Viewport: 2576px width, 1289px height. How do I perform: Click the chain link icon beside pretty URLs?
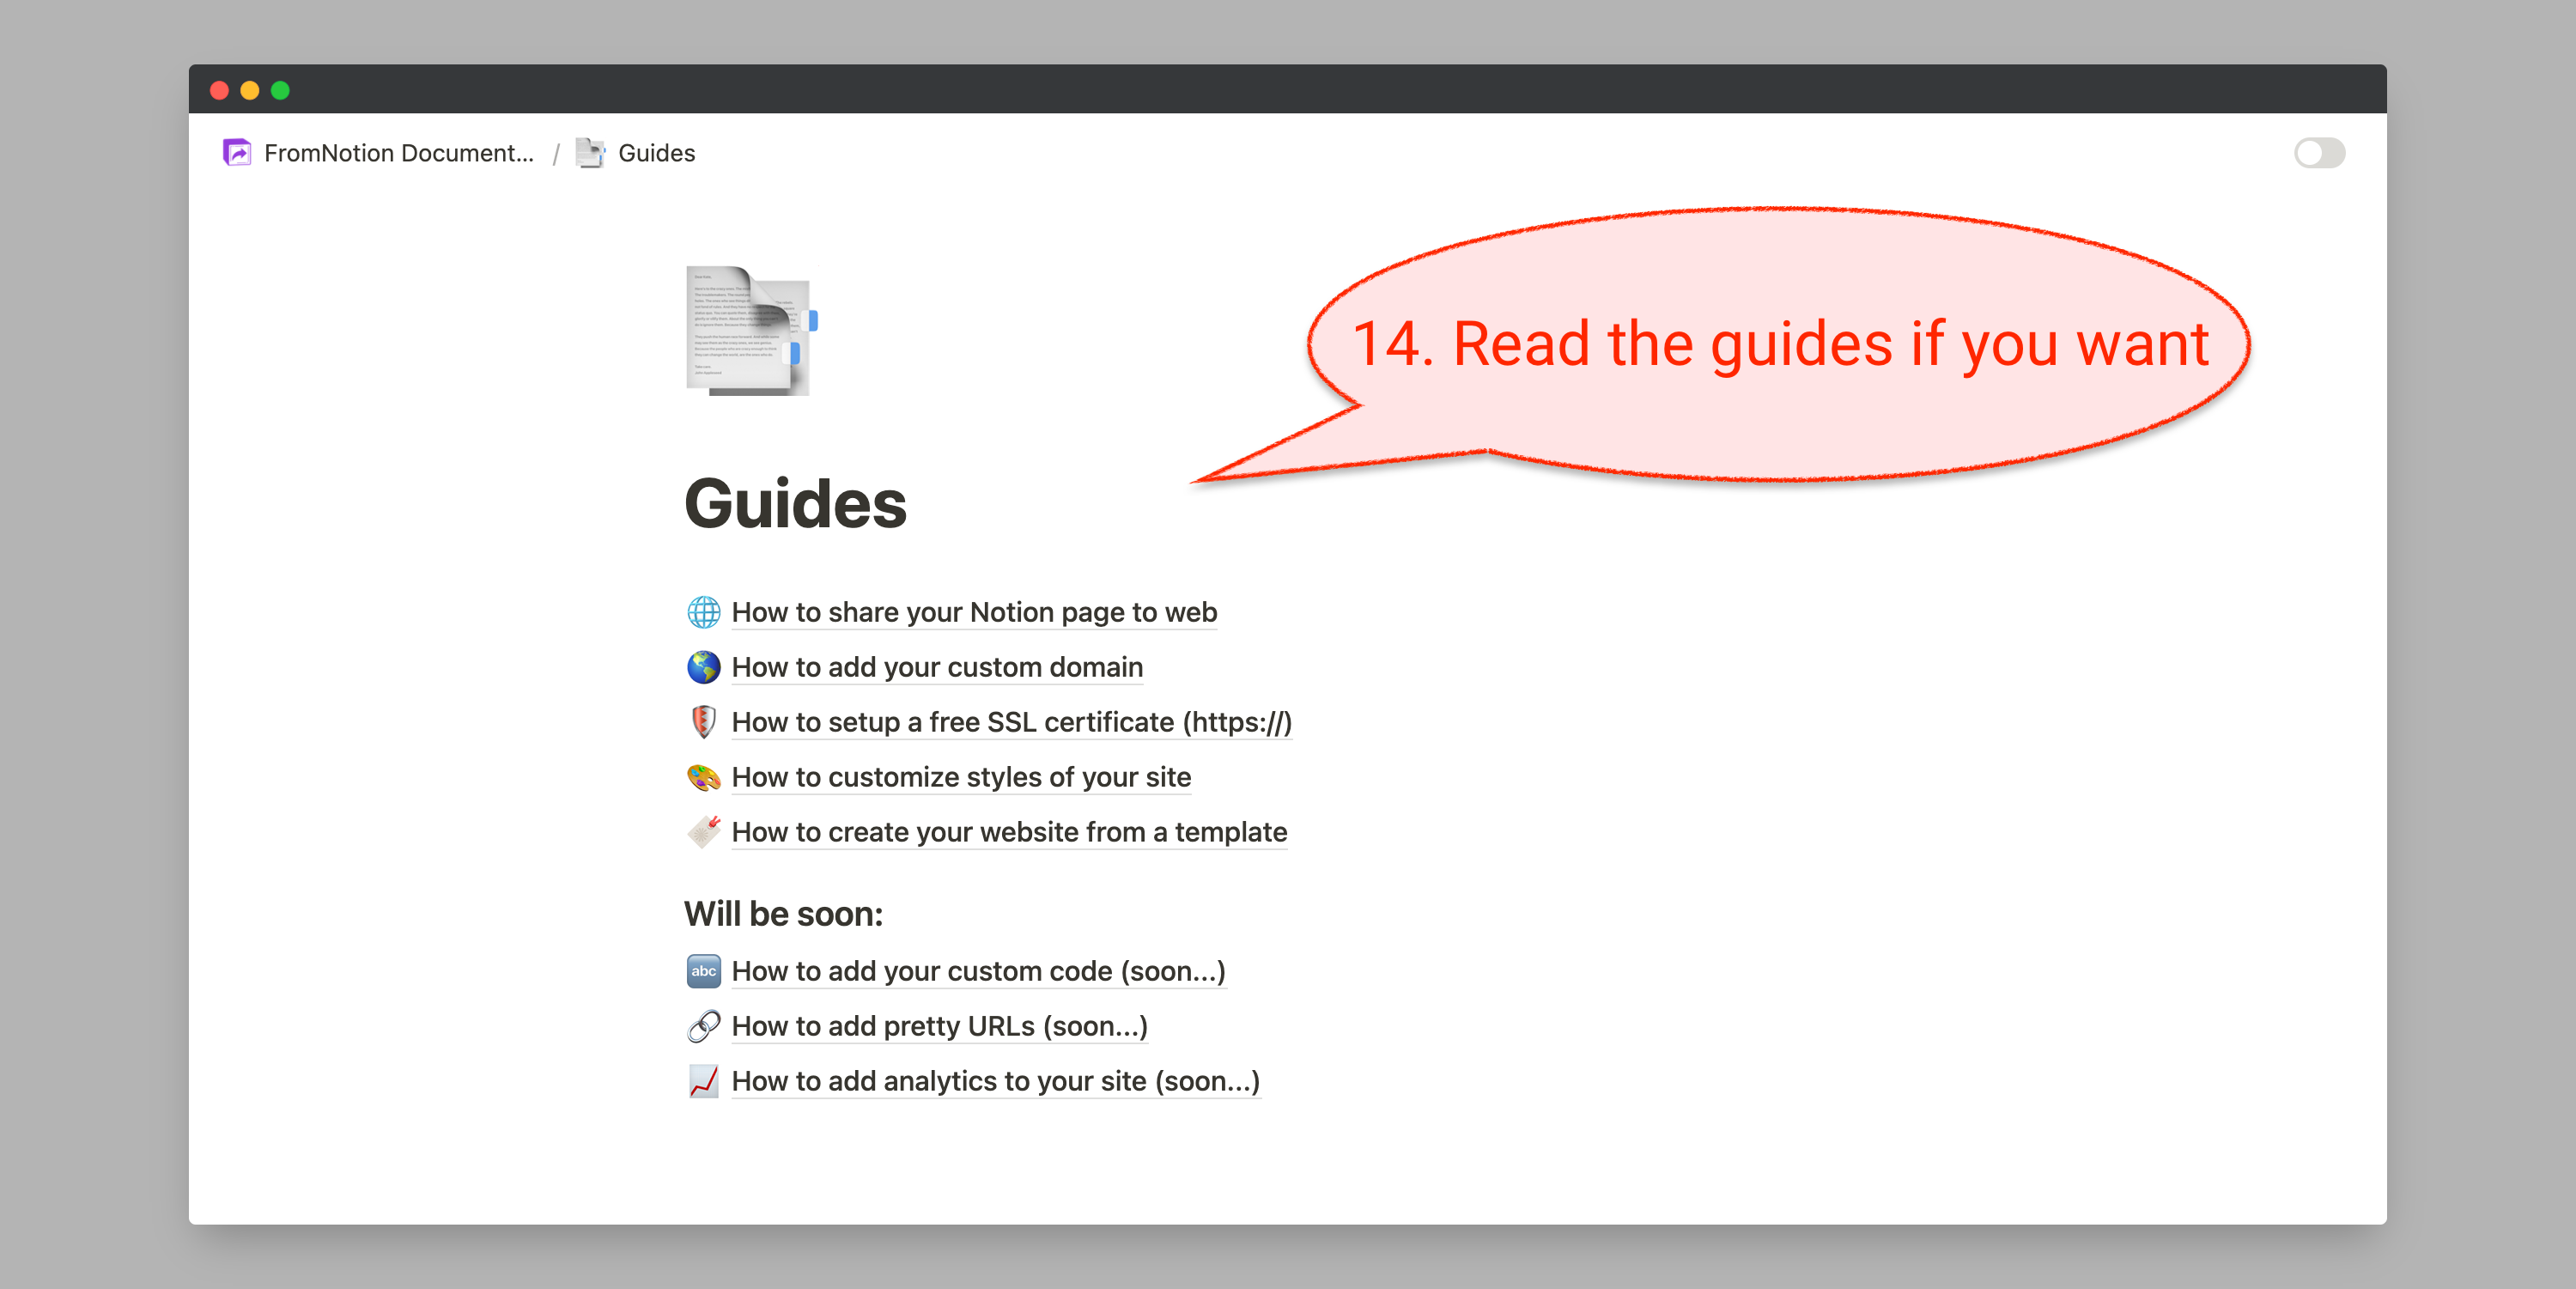point(703,1026)
